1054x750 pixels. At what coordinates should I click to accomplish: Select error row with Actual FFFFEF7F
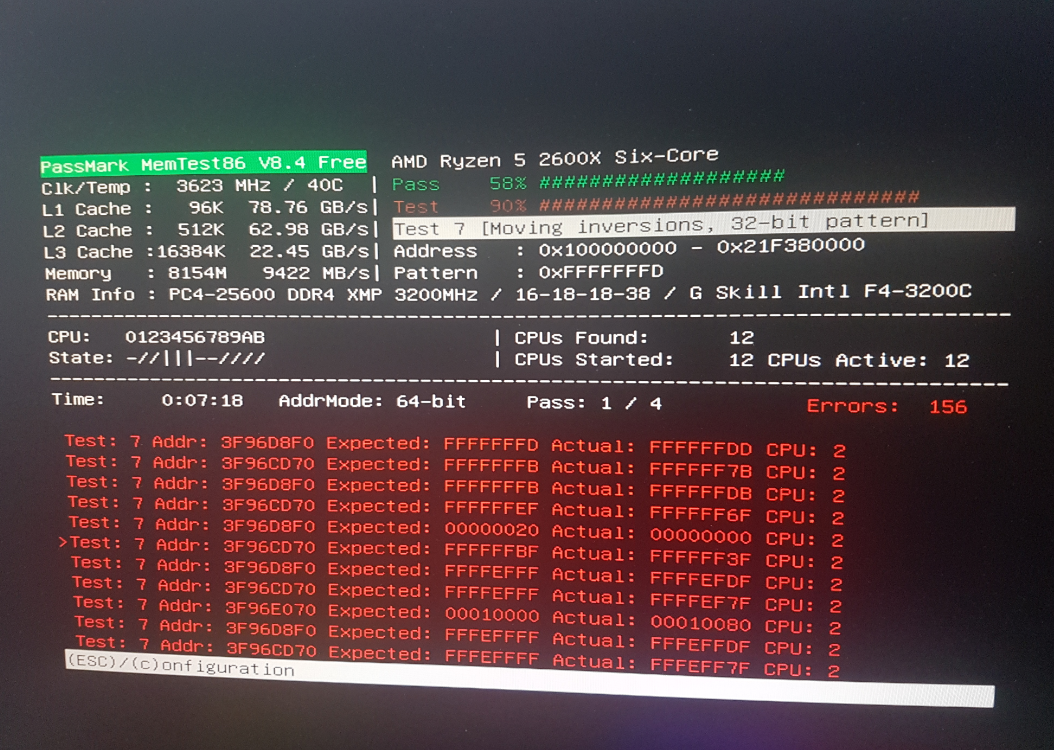[457, 594]
